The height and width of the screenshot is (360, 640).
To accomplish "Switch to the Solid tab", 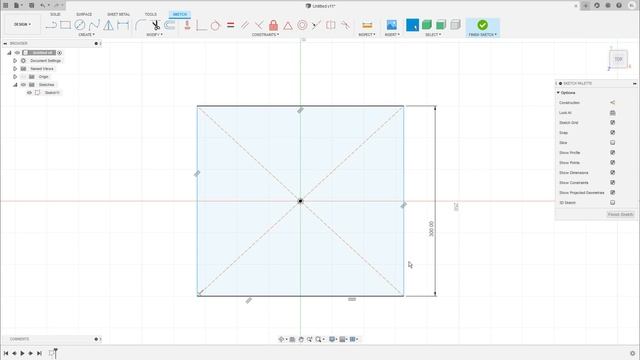I will click(x=55, y=14).
